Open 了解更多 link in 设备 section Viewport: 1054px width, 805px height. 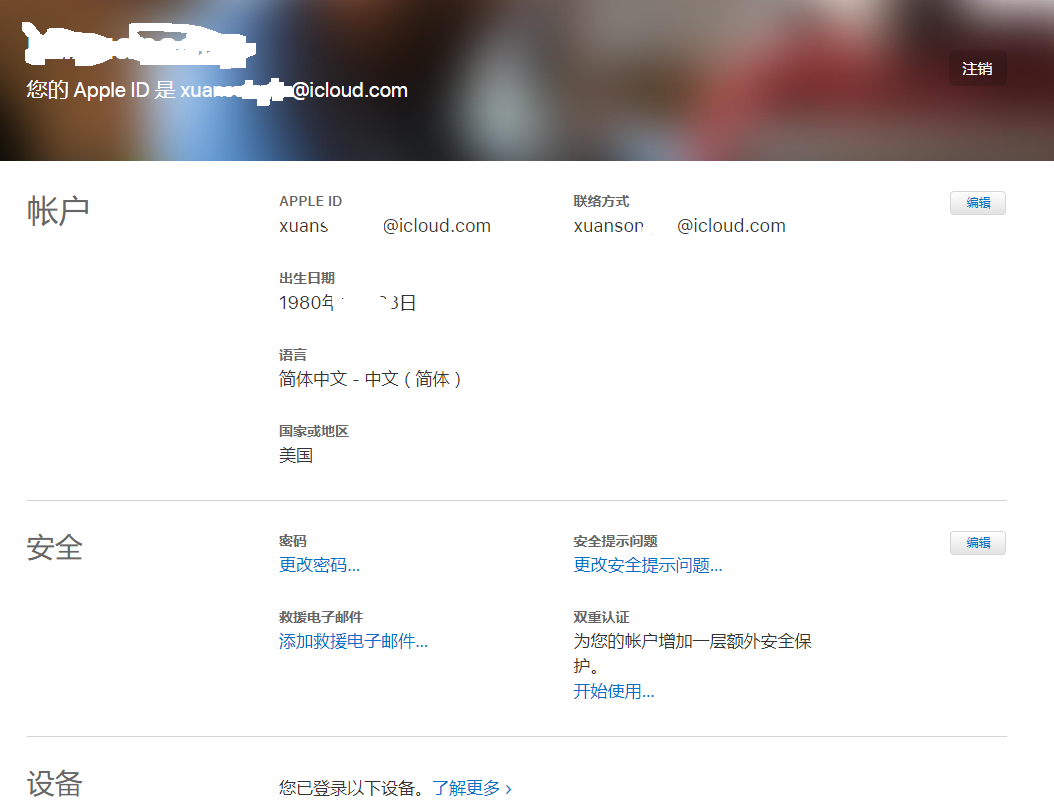(x=472, y=788)
